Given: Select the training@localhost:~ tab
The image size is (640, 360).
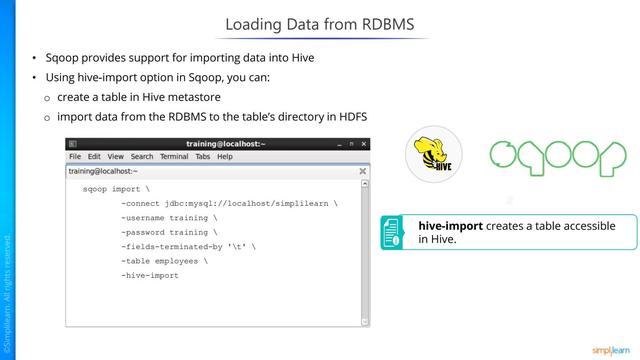Looking at the screenshot, I should pyautogui.click(x=103, y=171).
